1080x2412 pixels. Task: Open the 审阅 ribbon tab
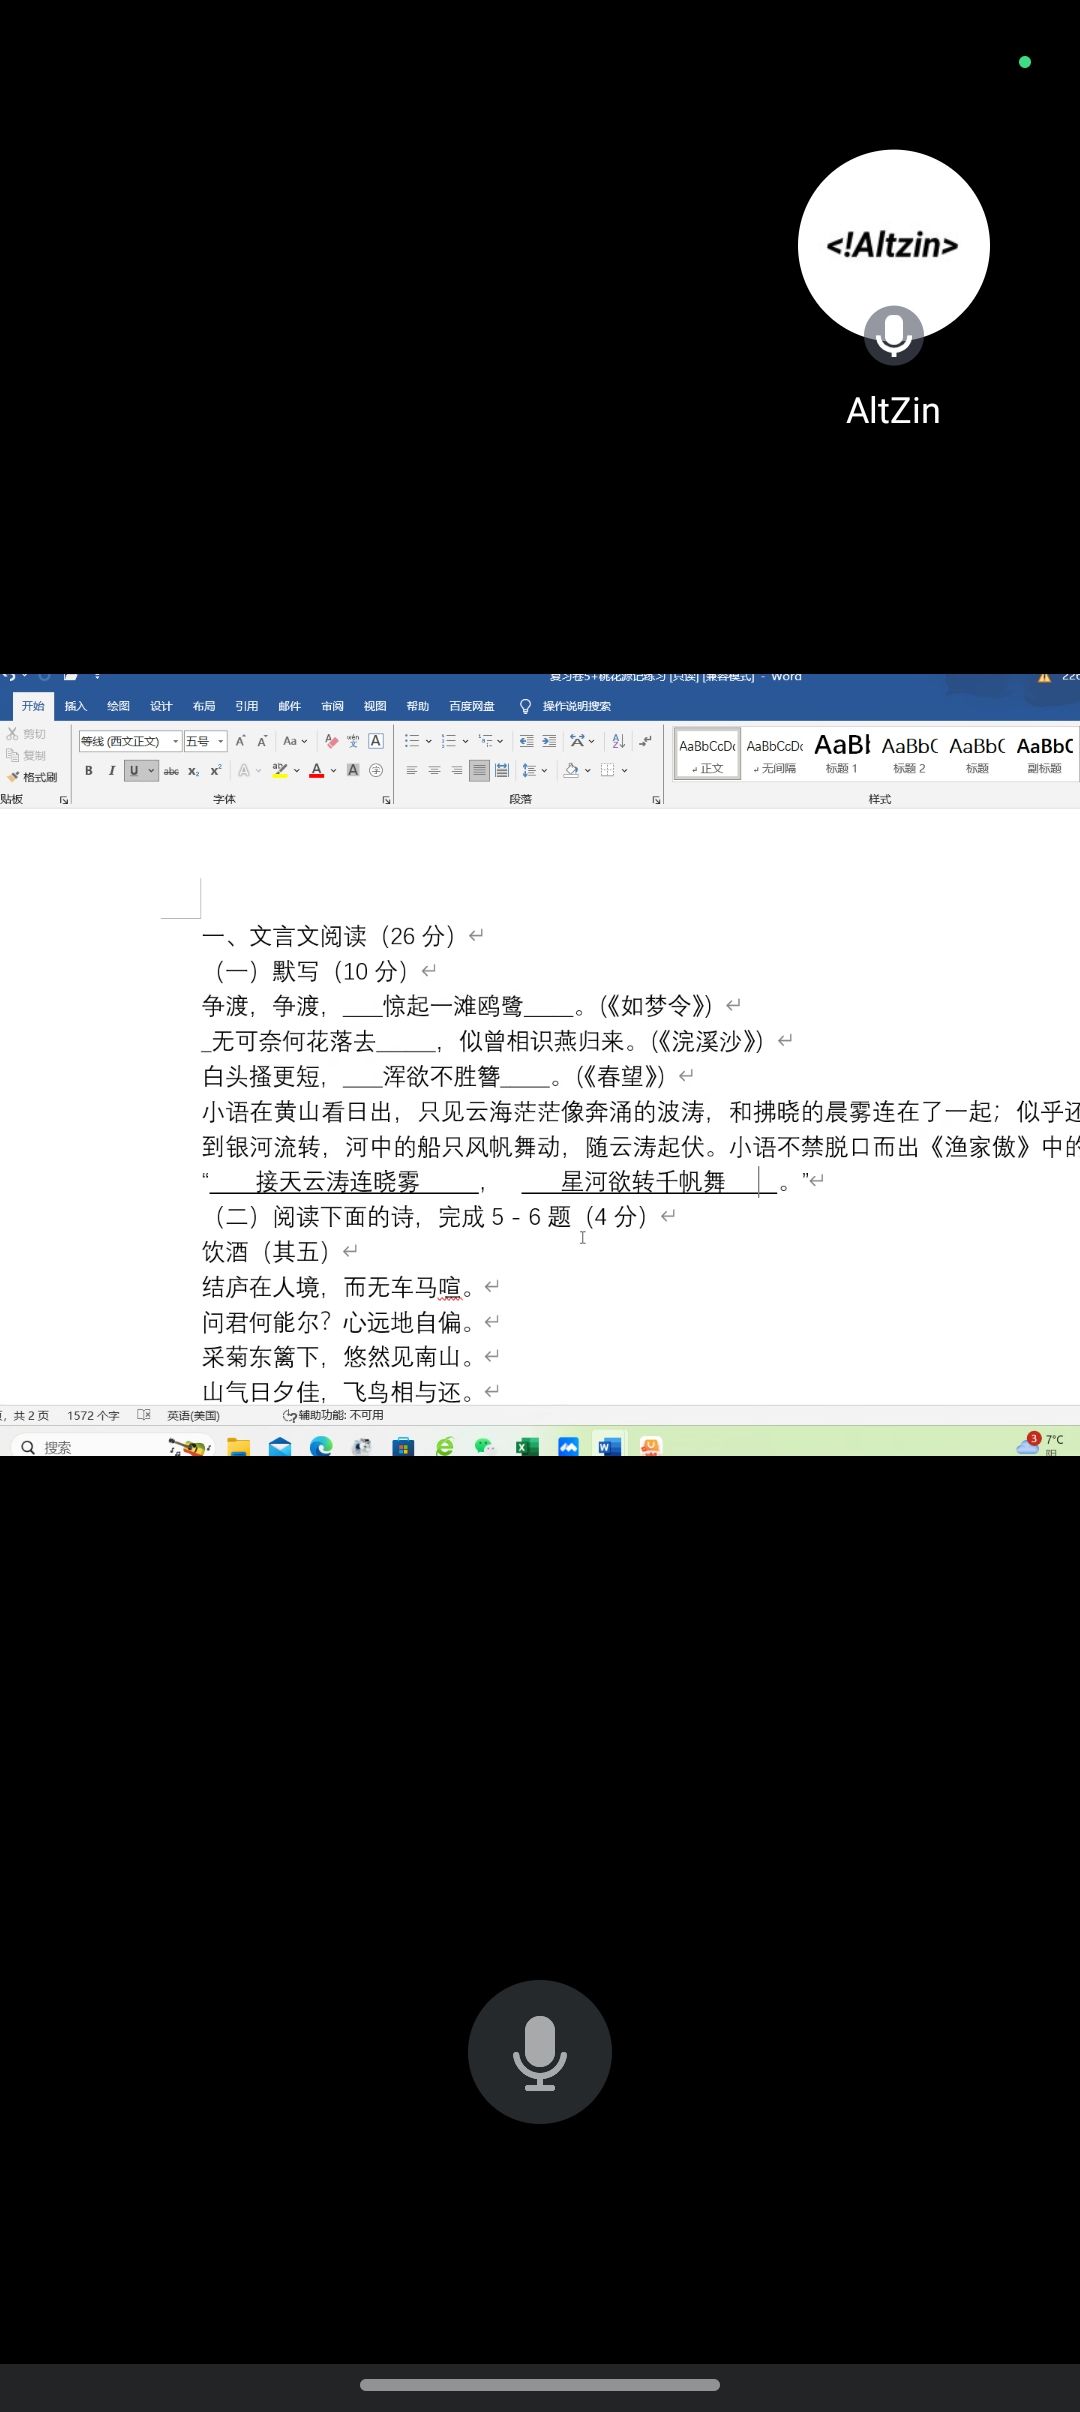pyautogui.click(x=332, y=706)
